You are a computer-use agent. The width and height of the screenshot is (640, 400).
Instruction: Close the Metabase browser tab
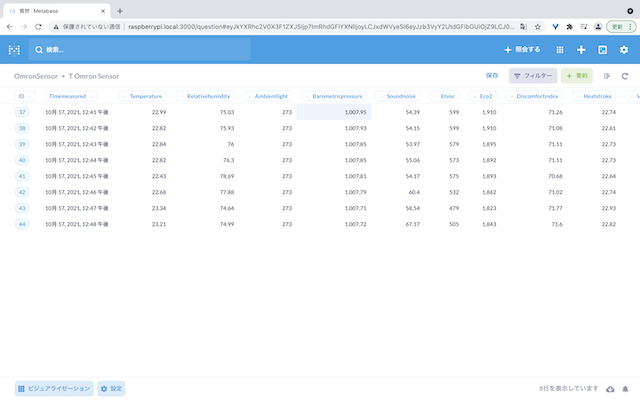coord(103,11)
